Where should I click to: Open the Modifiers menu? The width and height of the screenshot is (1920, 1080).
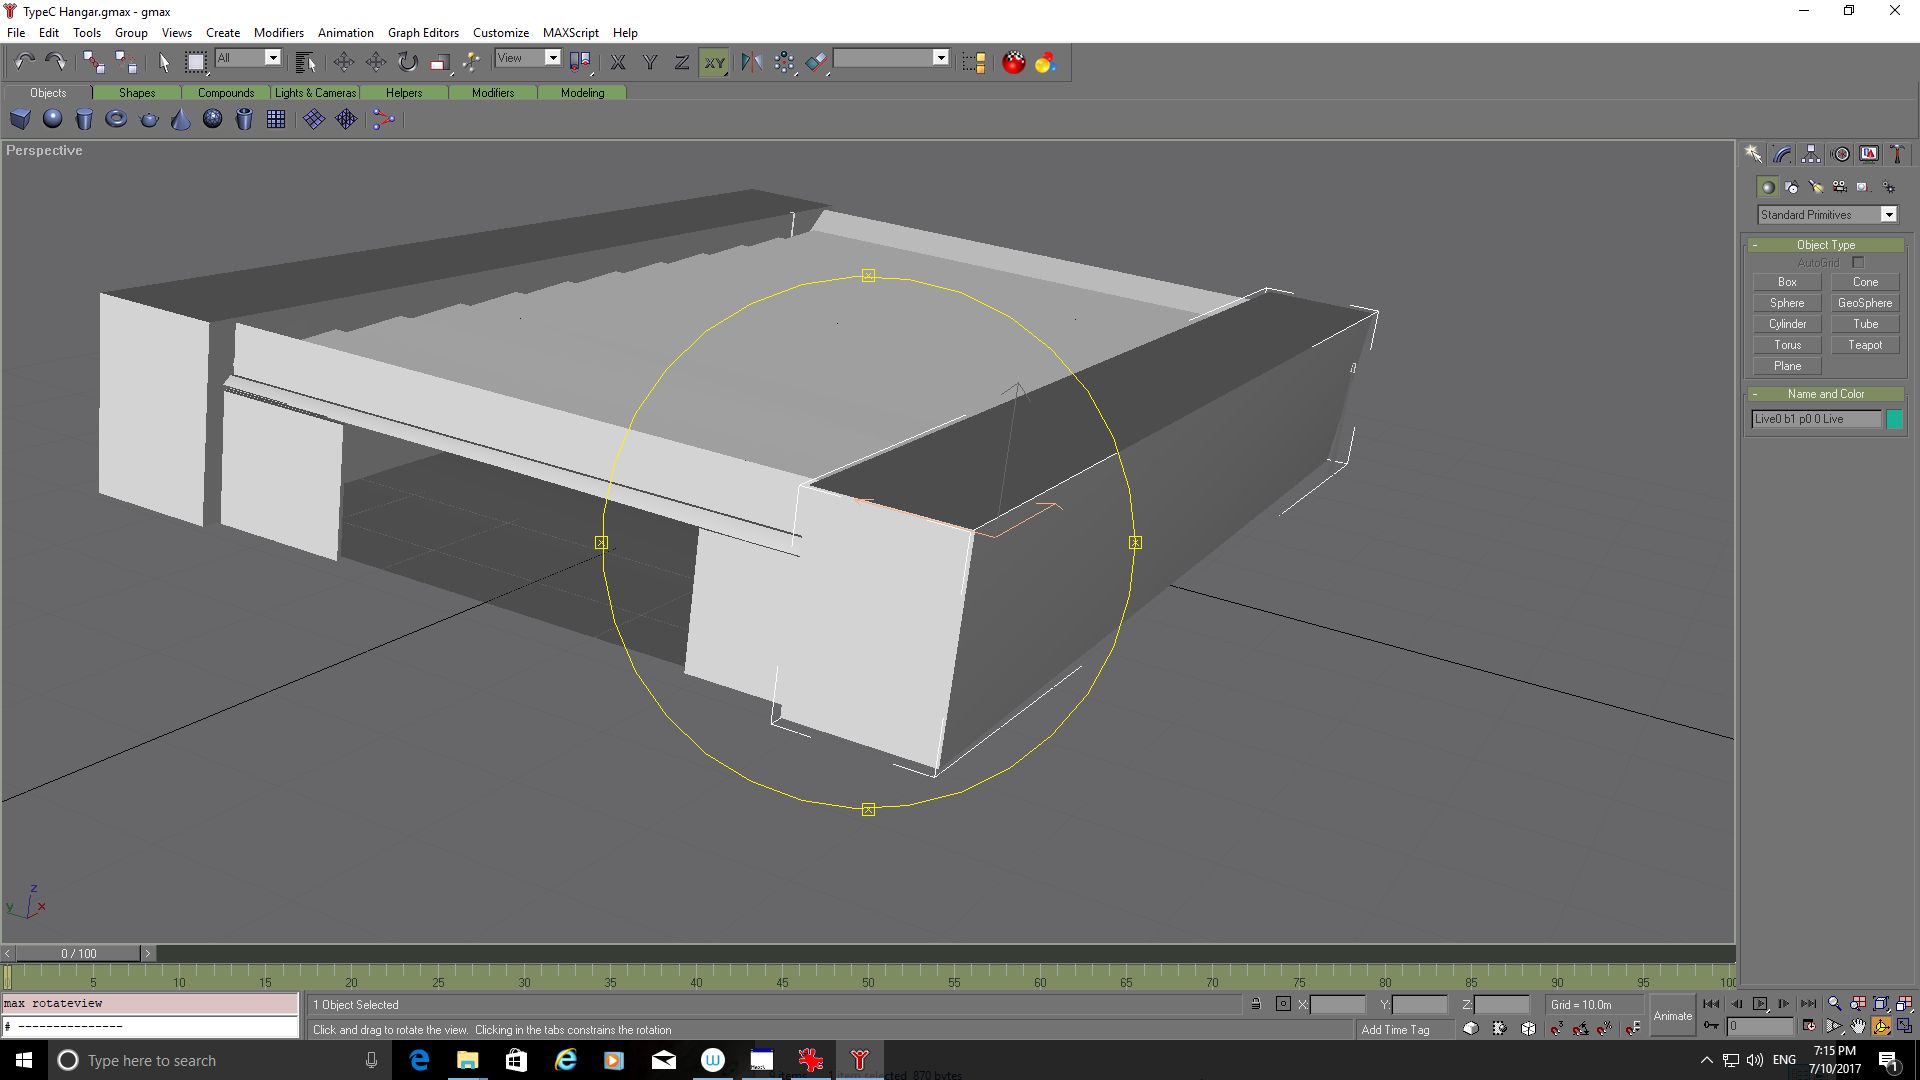point(278,32)
